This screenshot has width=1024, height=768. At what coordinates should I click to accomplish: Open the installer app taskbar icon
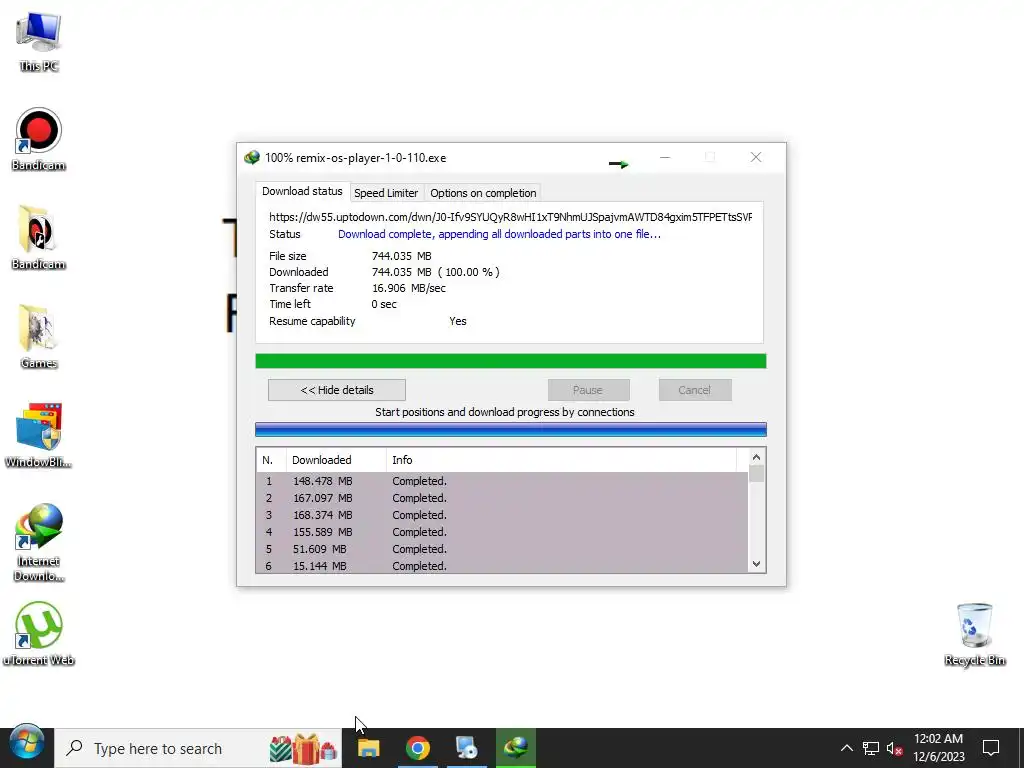coord(466,748)
